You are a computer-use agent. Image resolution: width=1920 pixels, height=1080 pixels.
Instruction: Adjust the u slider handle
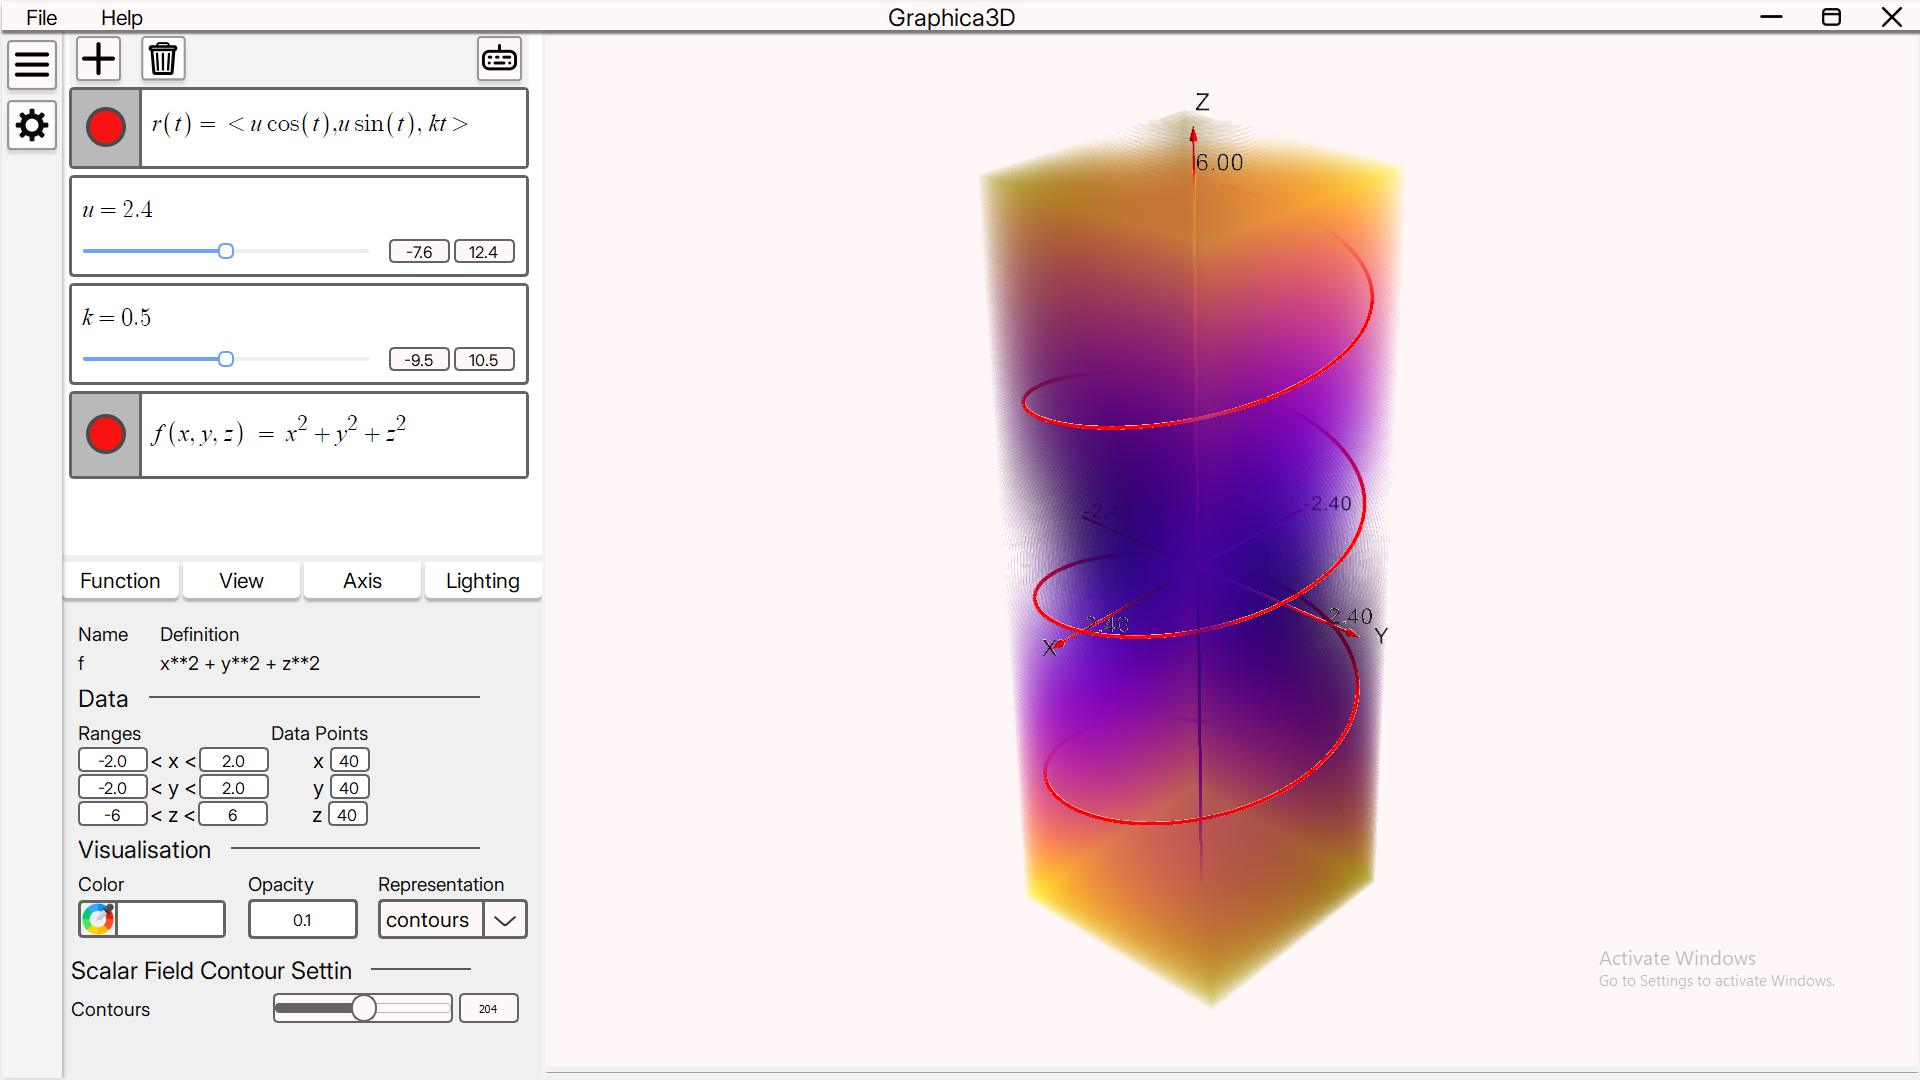226,251
